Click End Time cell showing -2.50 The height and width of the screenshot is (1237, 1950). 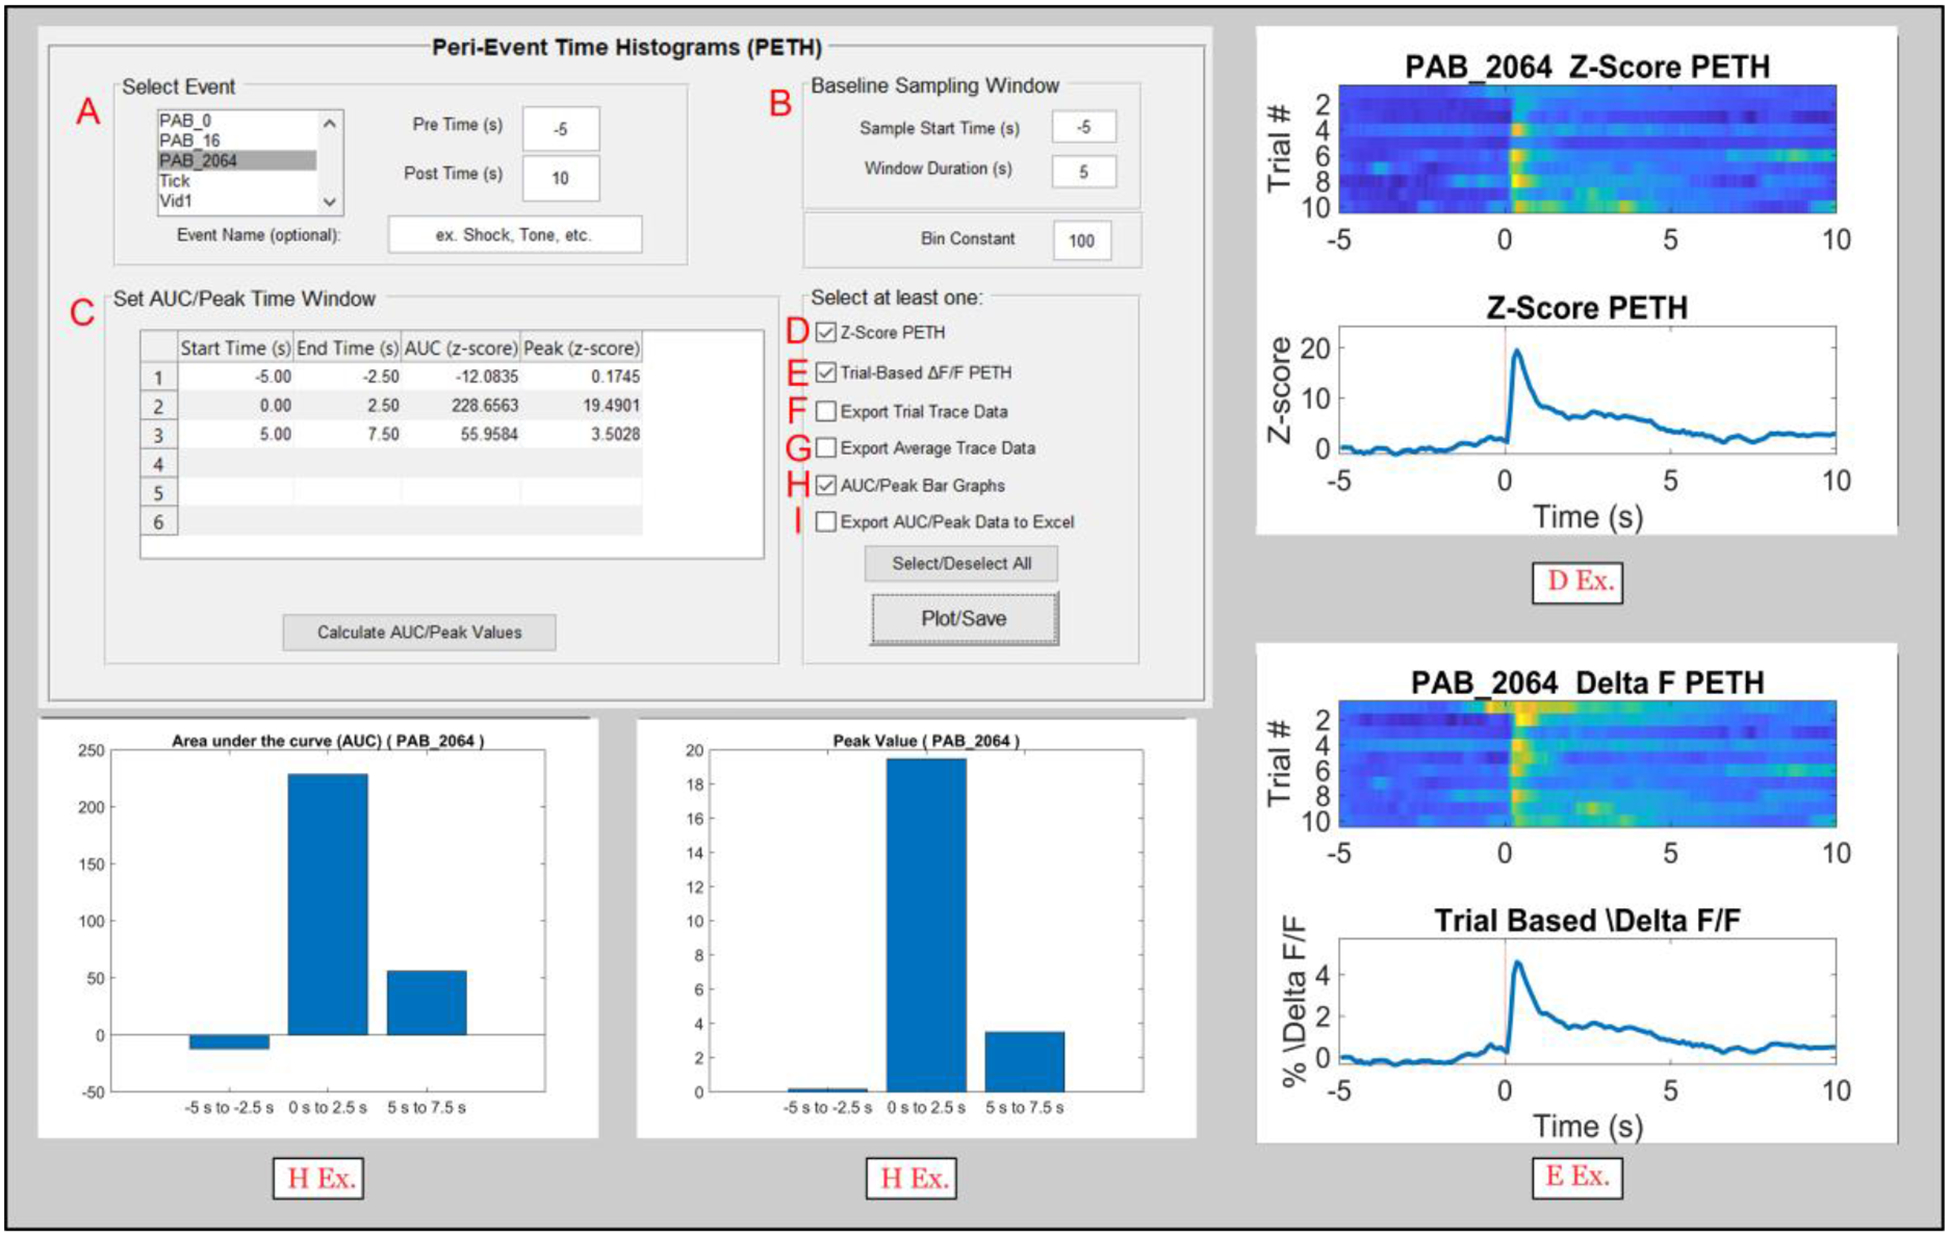348,377
